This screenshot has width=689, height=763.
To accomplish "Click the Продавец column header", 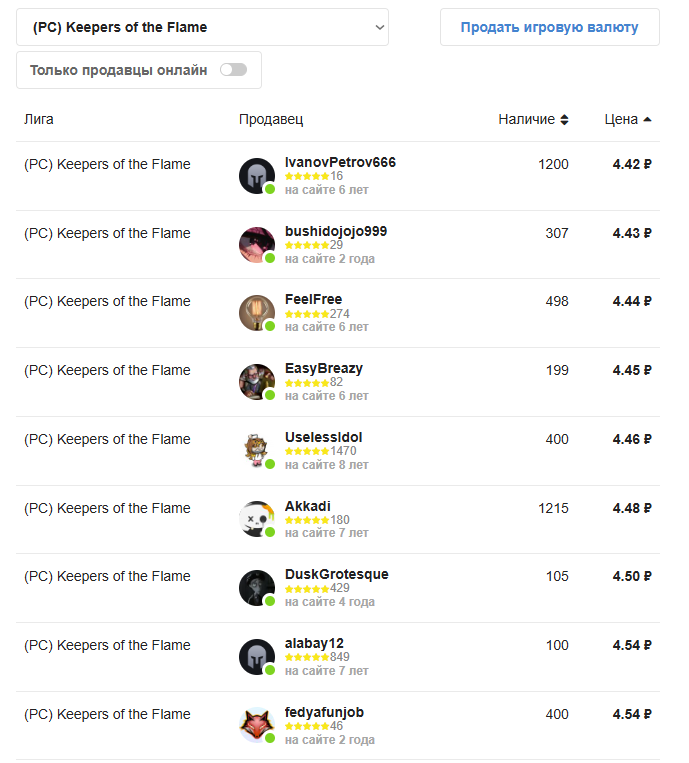I will click(x=271, y=119).
